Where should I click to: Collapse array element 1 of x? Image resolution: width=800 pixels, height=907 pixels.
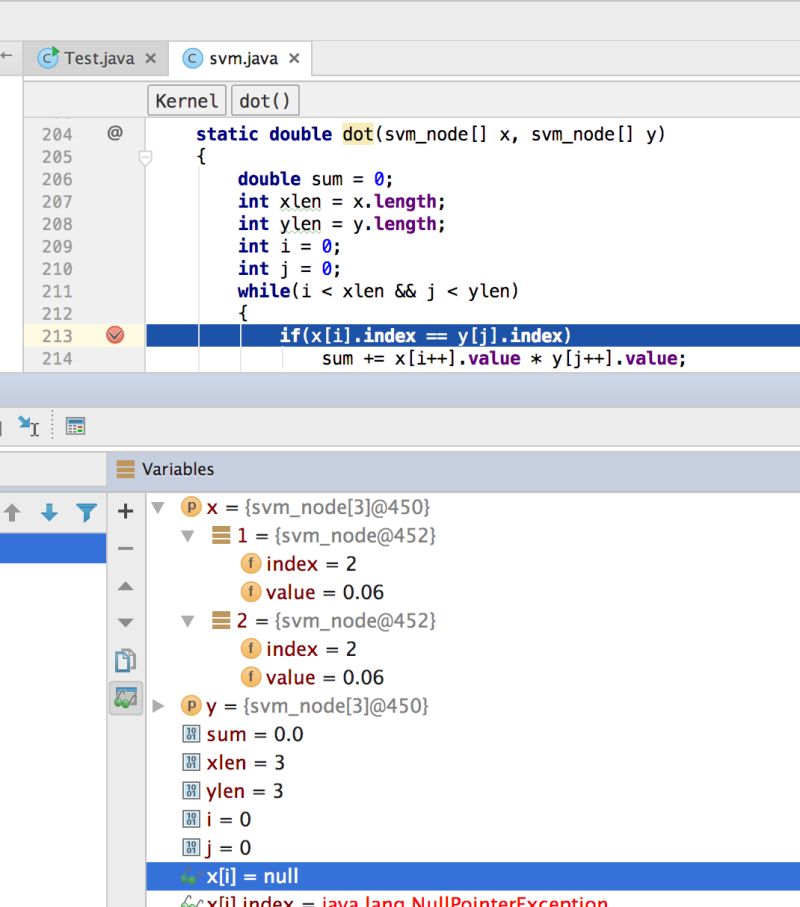(x=187, y=536)
